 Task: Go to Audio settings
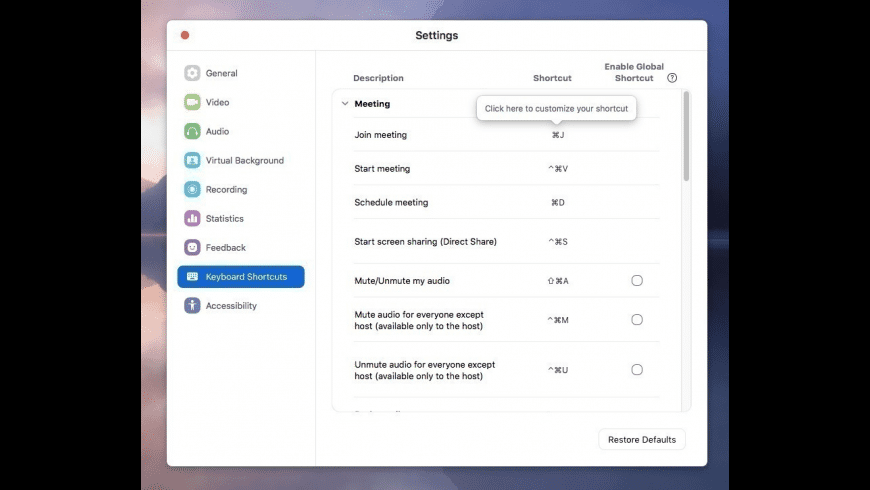(241, 131)
